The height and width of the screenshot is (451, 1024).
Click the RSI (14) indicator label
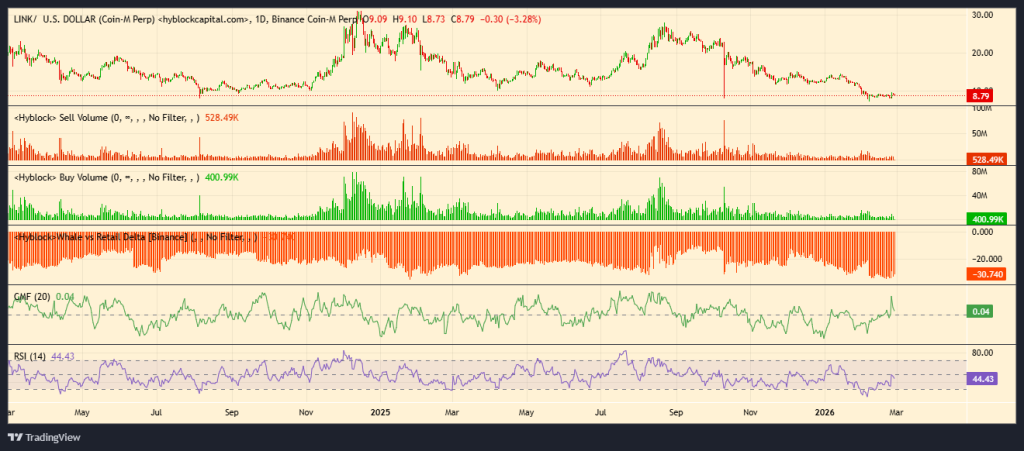click(x=28, y=357)
